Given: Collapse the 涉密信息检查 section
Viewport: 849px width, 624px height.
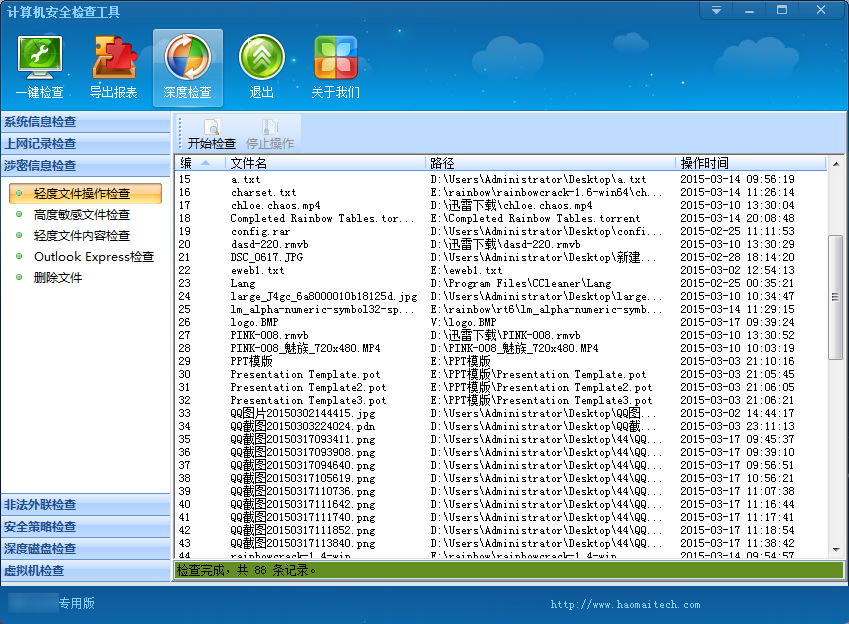Looking at the screenshot, I should point(86,166).
